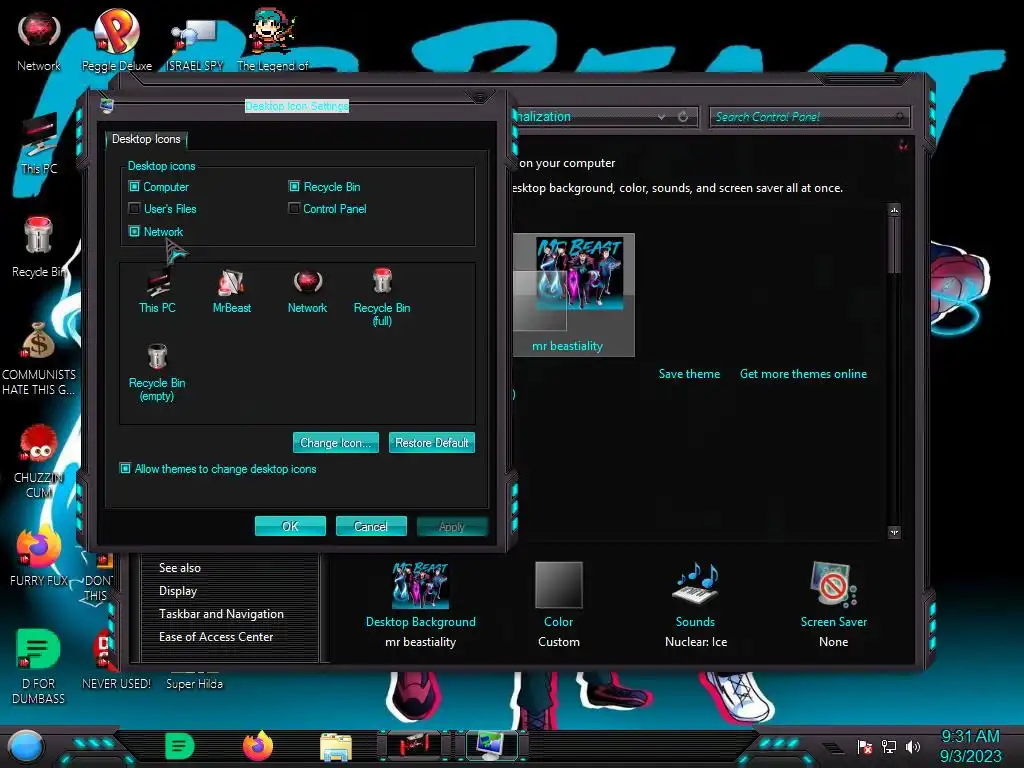This screenshot has height=768, width=1024.
Task: Click the Save theme link
Action: tap(689, 374)
